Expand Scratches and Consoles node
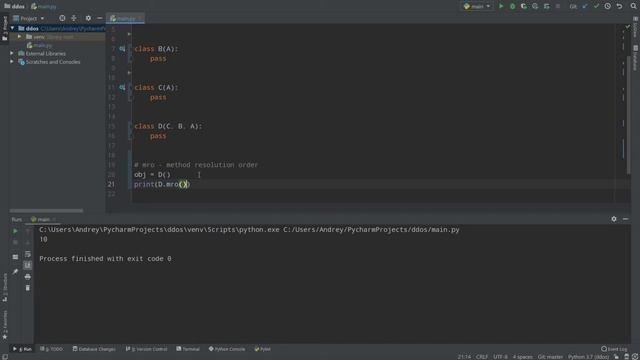Image resolution: width=640 pixels, height=360 pixels. [x=12, y=62]
